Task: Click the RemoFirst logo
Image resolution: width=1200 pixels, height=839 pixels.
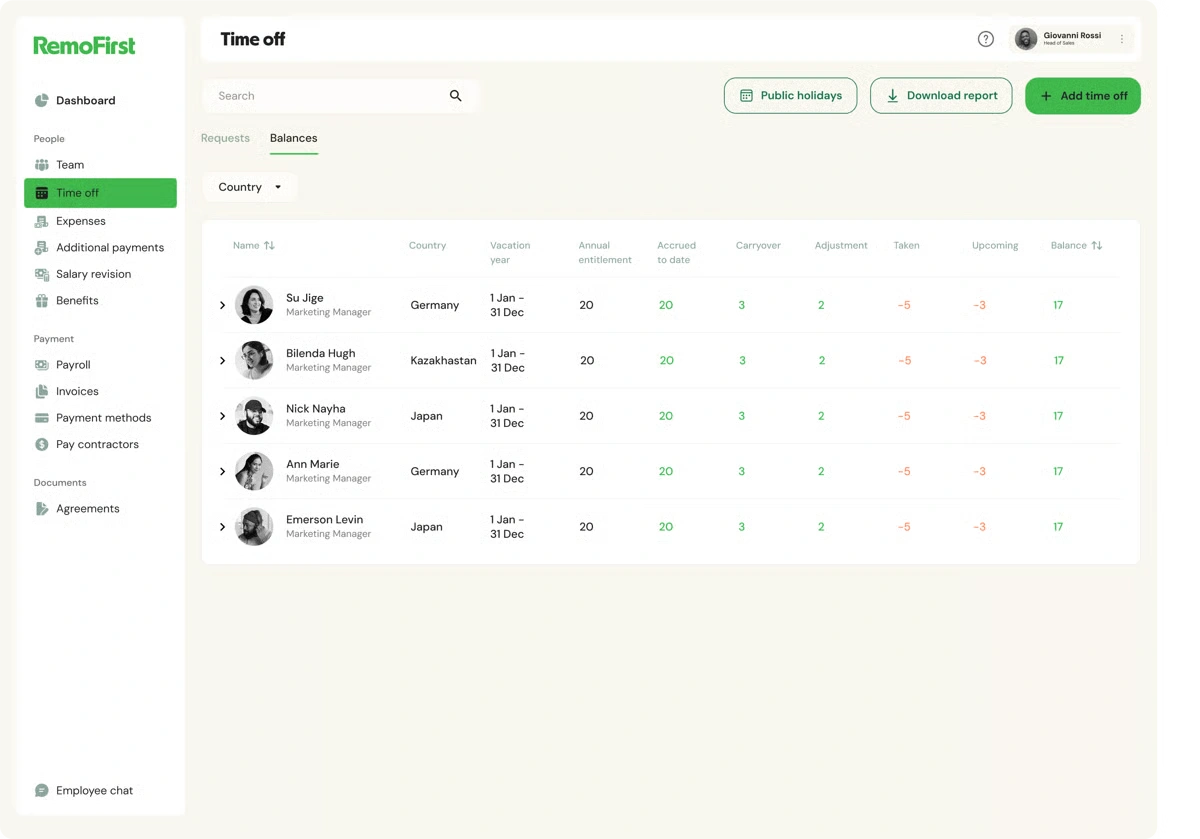Action: 84,46
